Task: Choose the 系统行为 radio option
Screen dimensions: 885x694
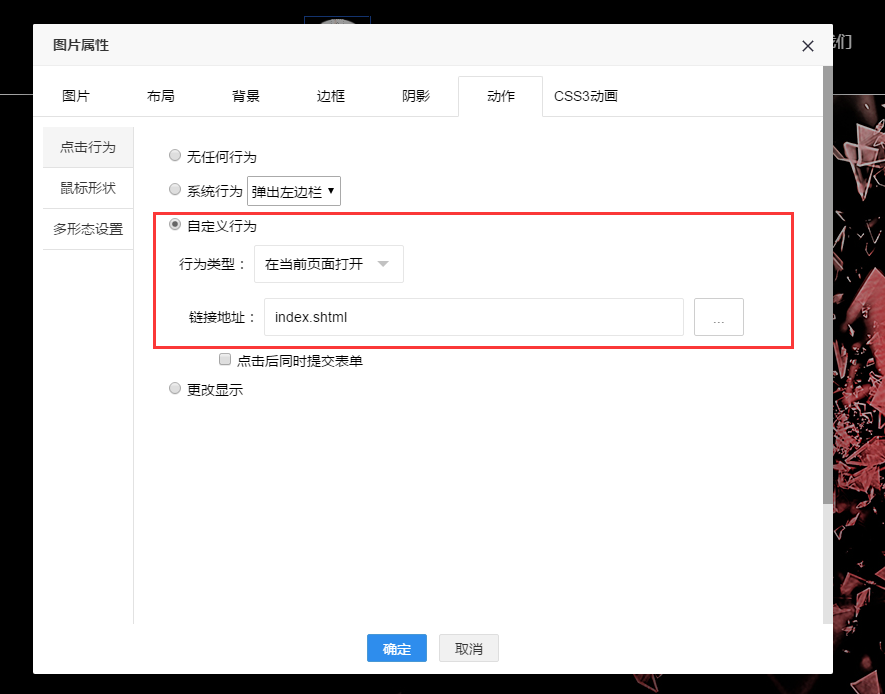Action: point(175,190)
